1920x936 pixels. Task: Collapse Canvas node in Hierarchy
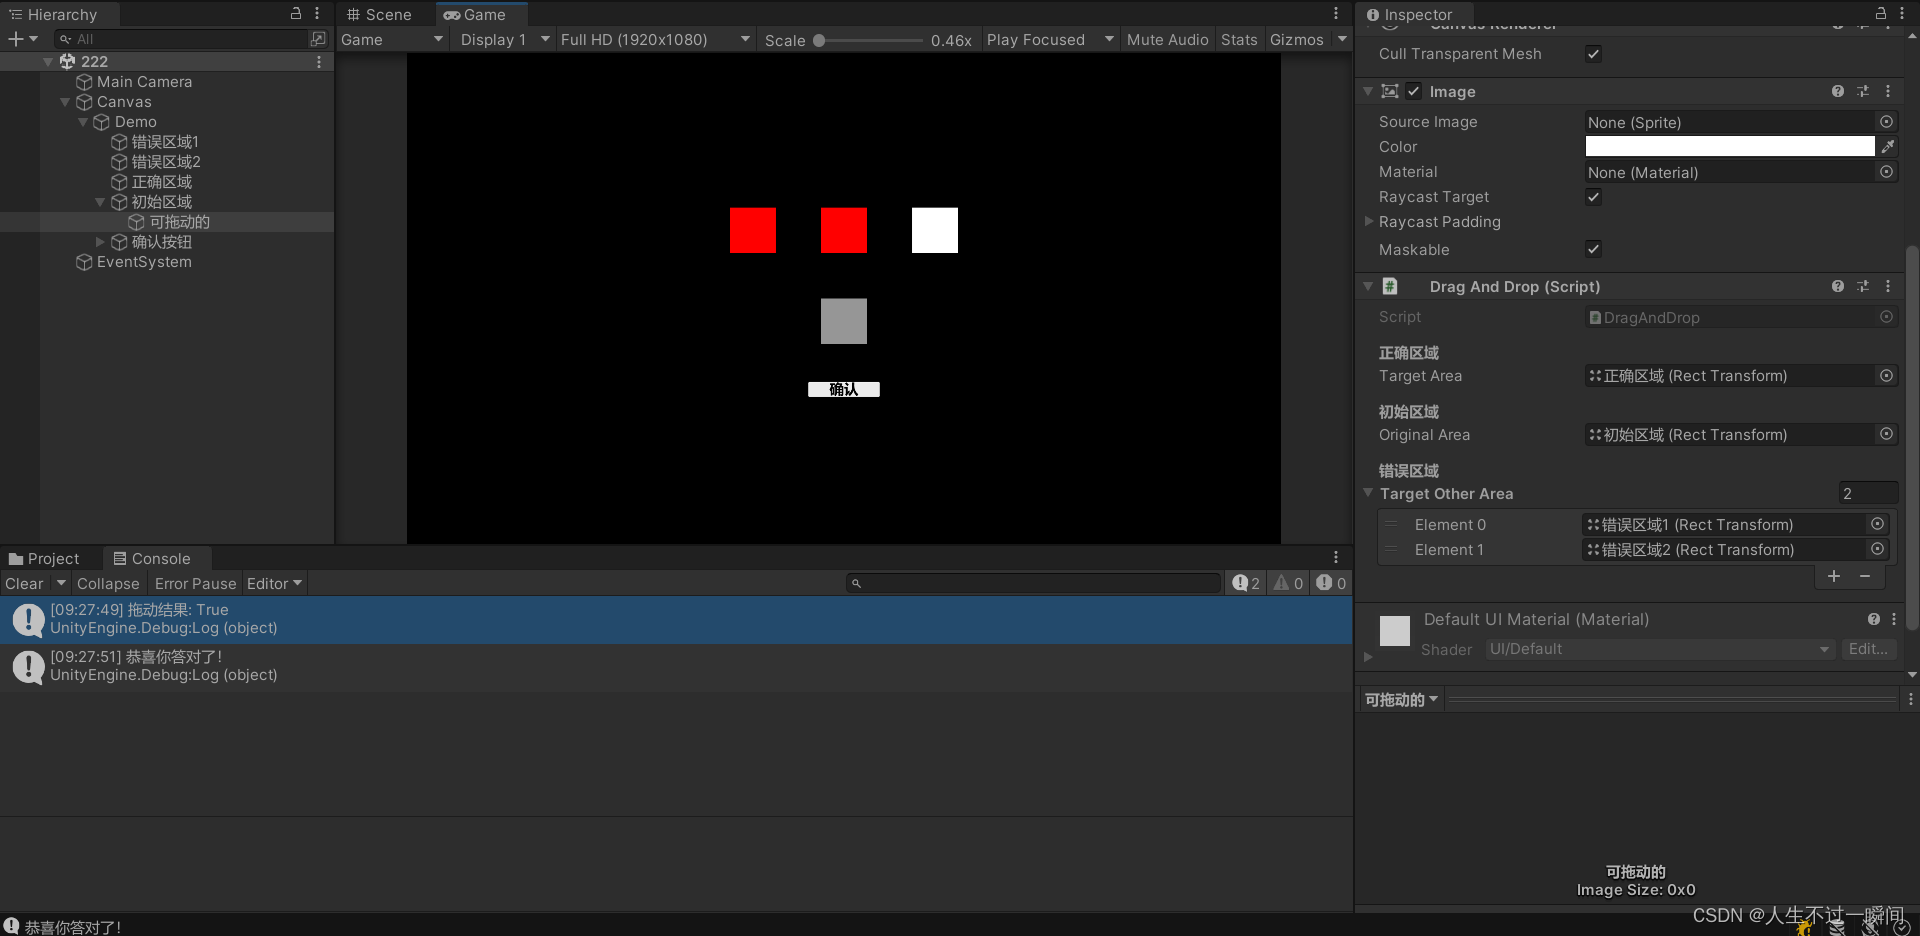[x=65, y=102]
